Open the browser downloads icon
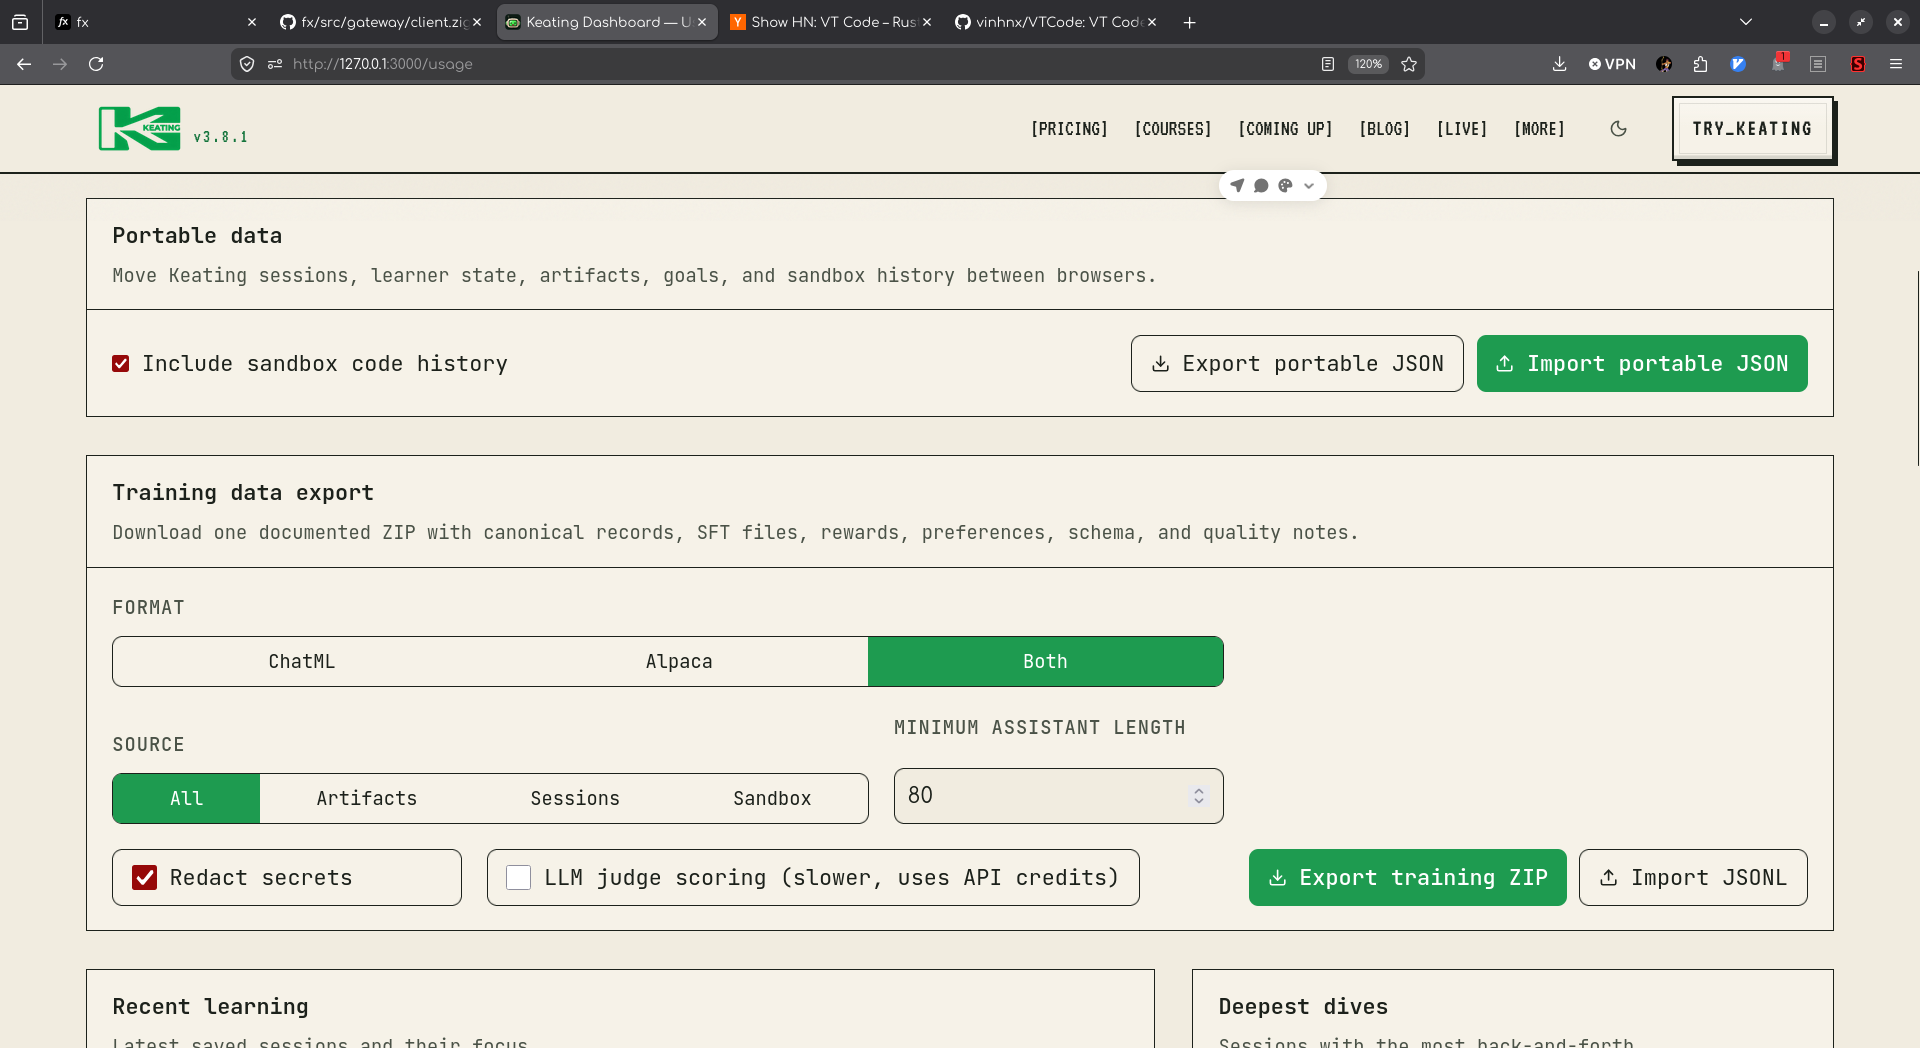 [1559, 64]
